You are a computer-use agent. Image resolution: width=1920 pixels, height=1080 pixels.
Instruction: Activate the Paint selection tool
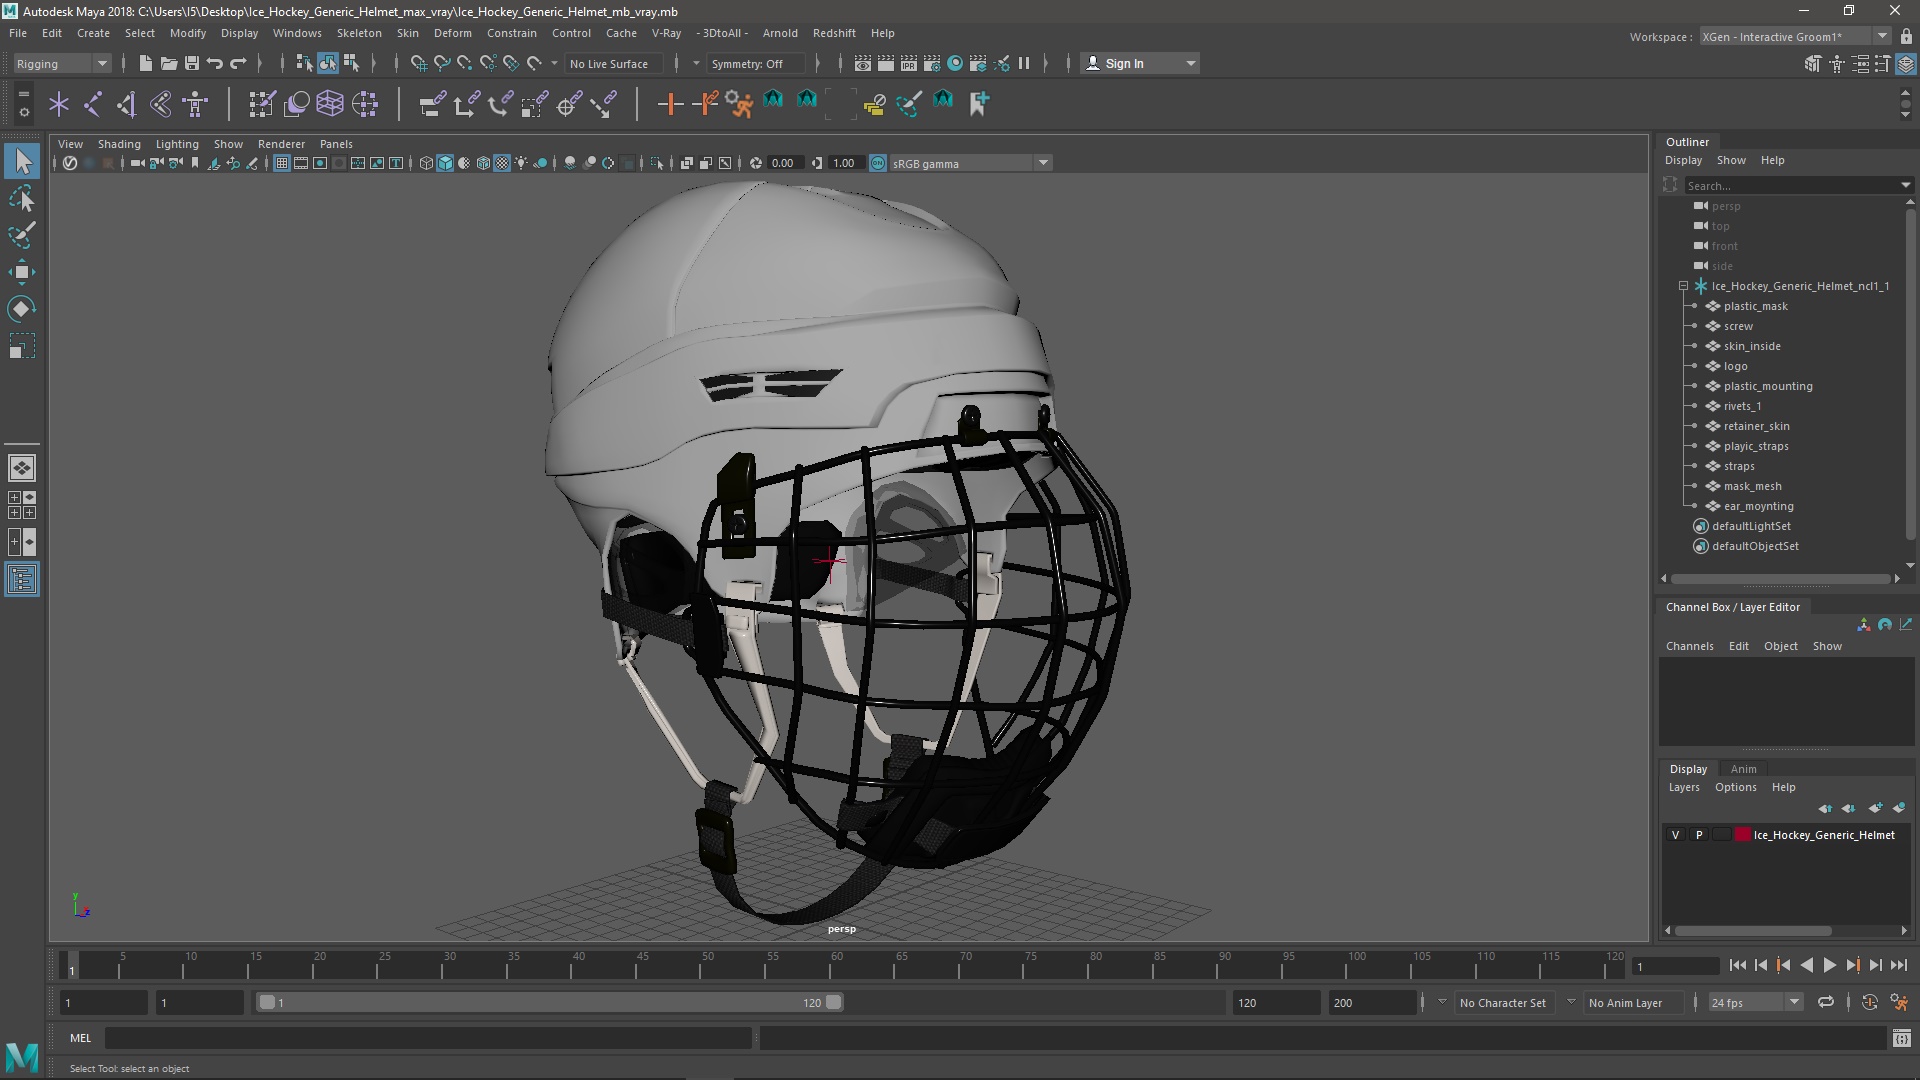pos(22,235)
